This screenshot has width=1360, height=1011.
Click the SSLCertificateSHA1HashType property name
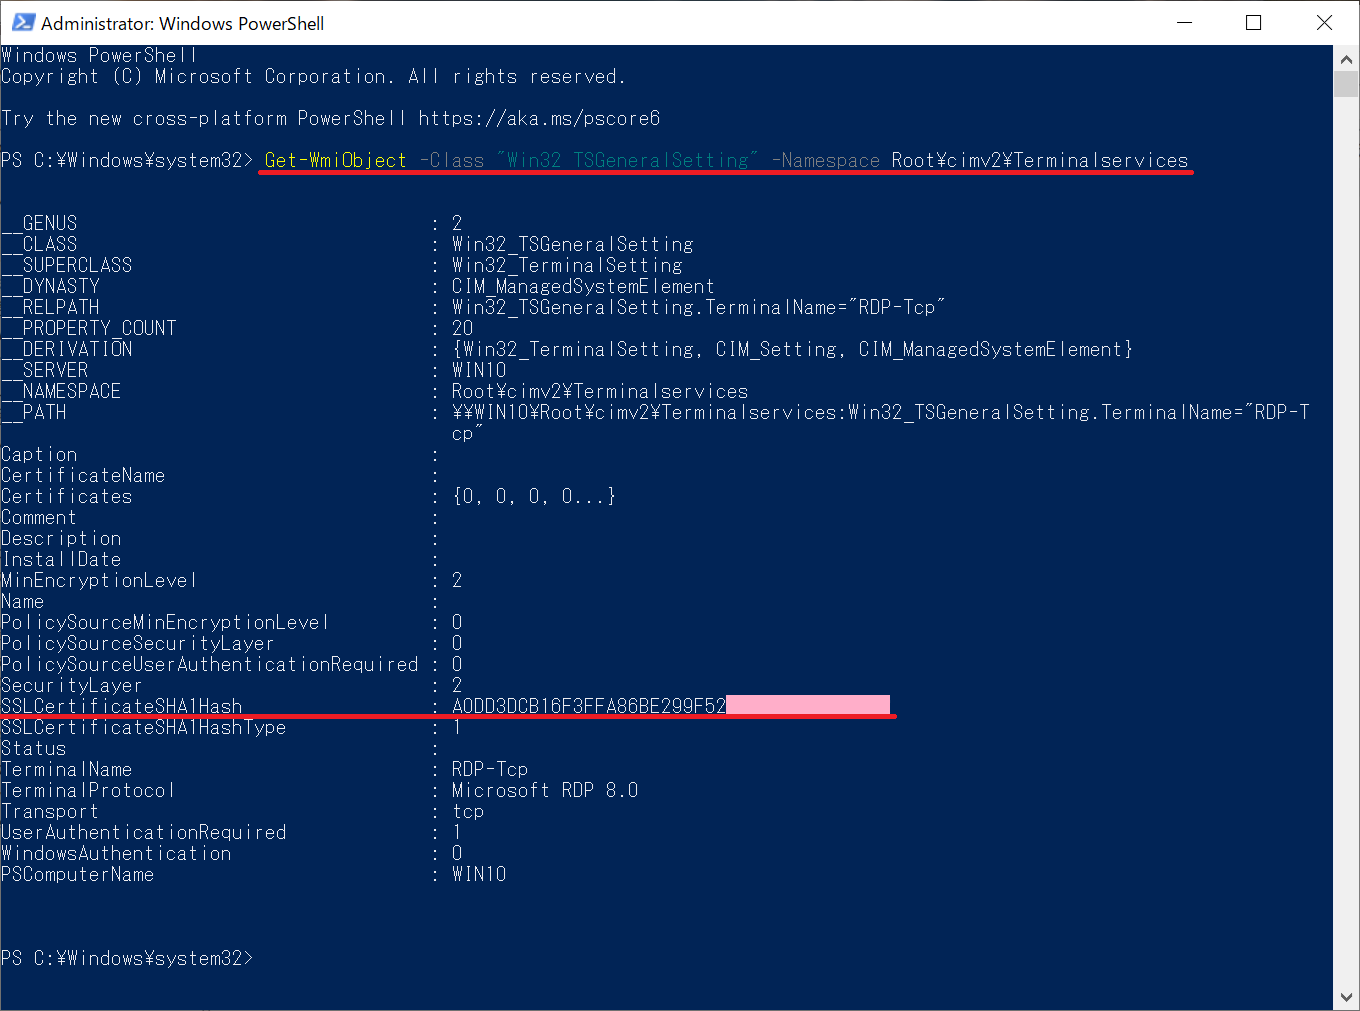(x=143, y=727)
